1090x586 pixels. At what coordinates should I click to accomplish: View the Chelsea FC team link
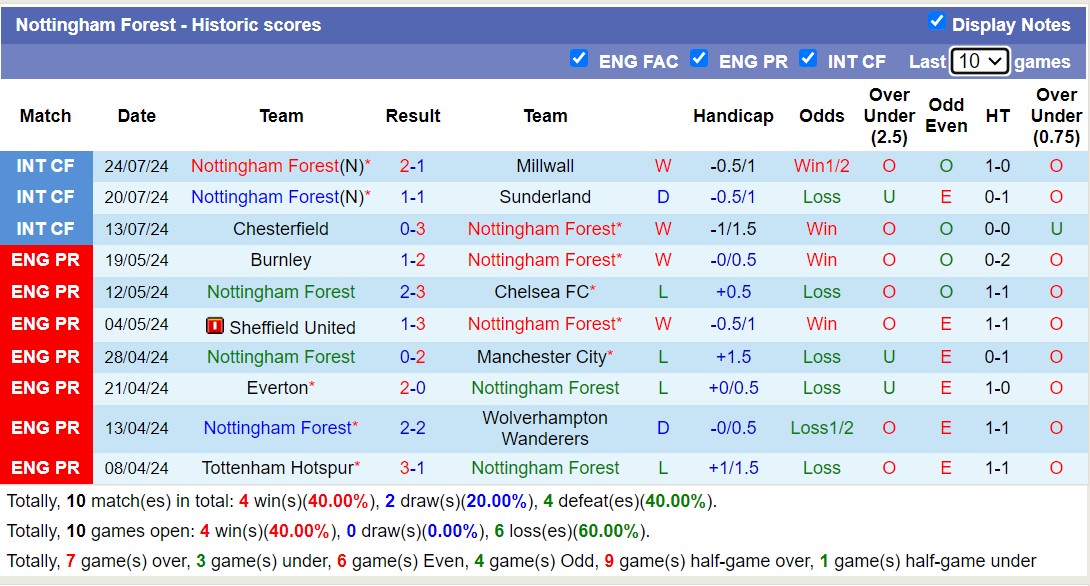click(x=542, y=292)
